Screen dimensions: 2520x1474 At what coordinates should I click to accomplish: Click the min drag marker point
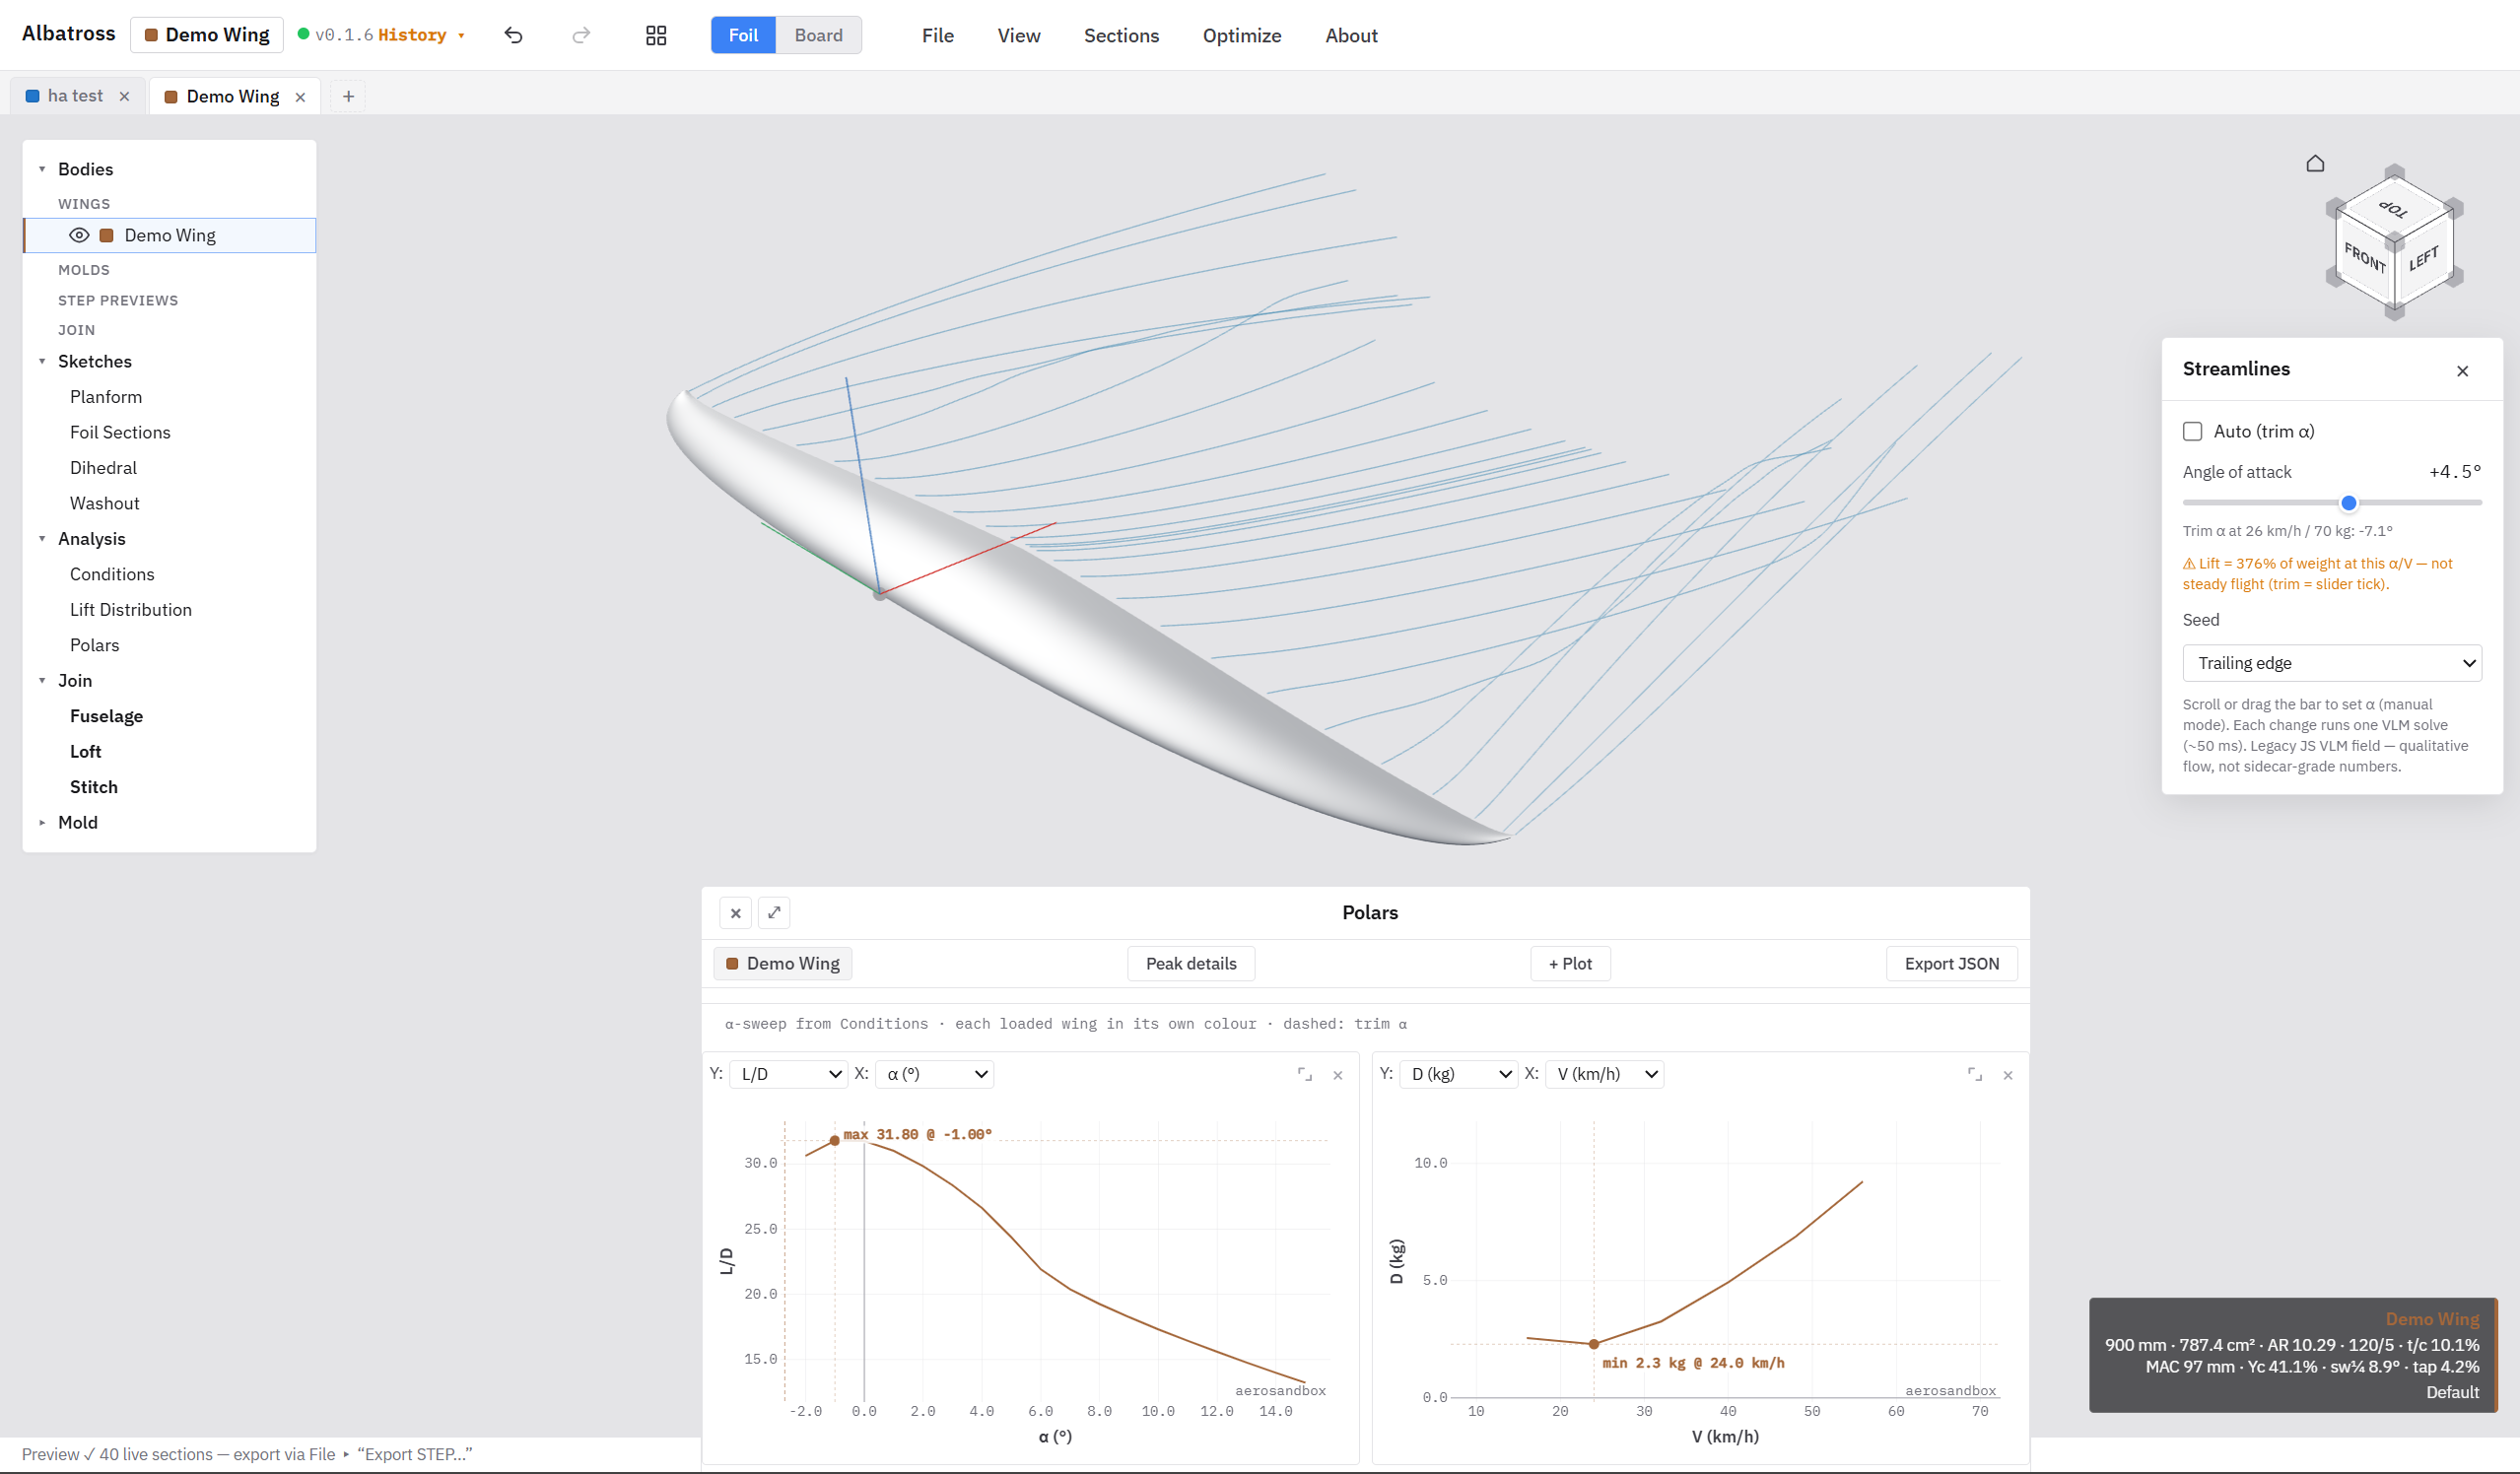[1594, 1344]
